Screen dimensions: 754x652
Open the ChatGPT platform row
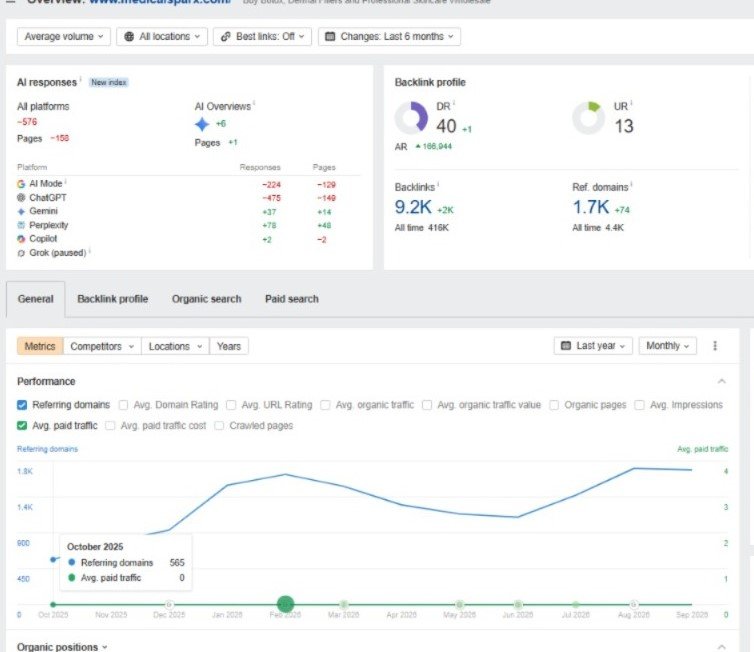188,198
